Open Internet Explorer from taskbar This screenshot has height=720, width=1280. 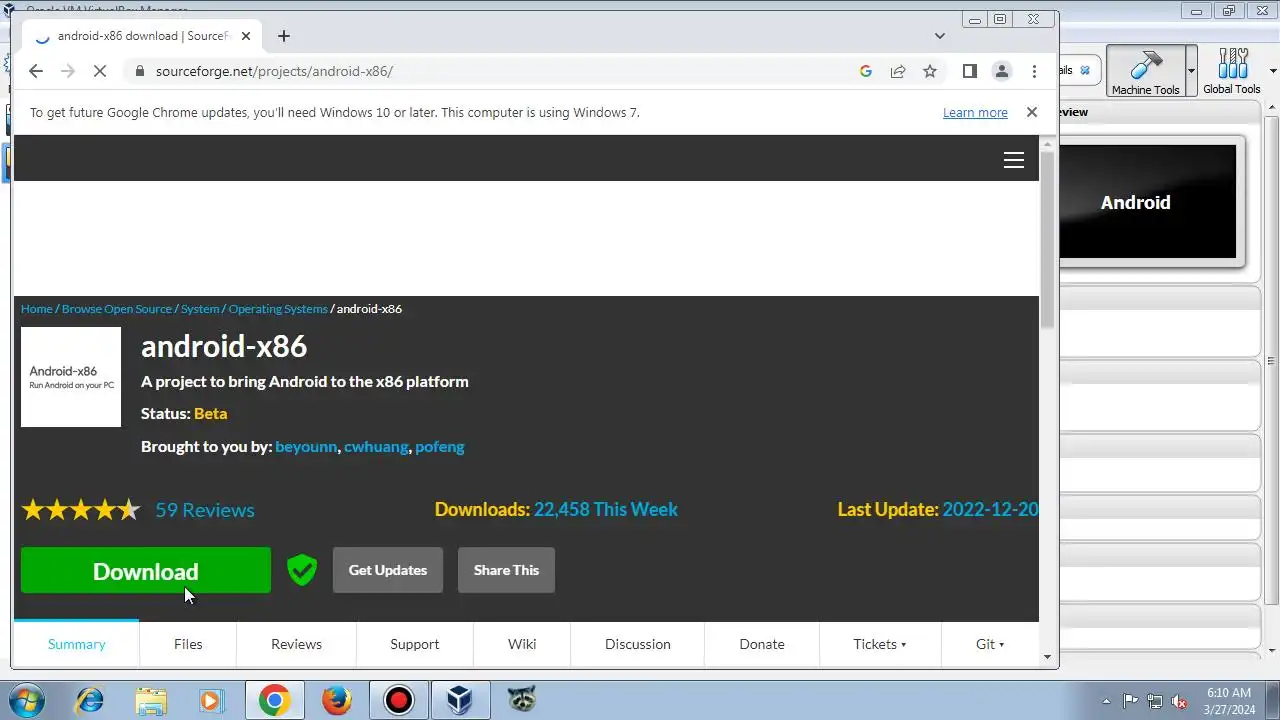pyautogui.click(x=90, y=700)
